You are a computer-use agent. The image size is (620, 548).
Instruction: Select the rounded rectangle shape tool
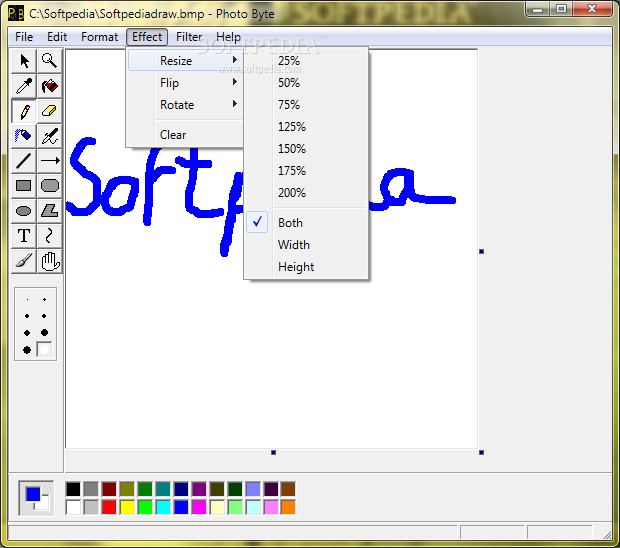point(49,186)
